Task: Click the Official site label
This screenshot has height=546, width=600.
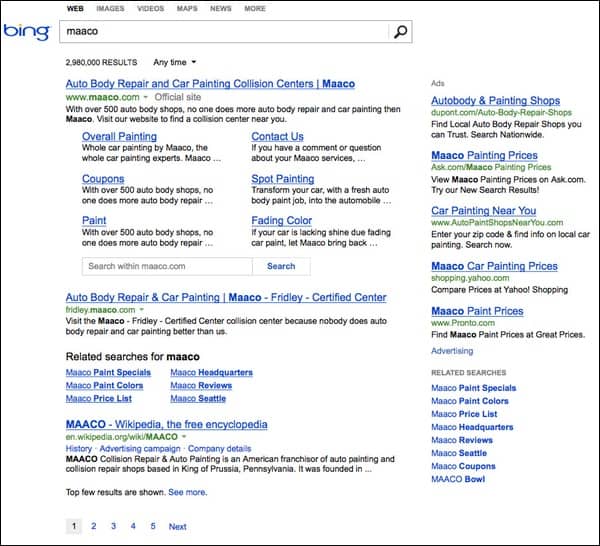Action: [x=178, y=97]
